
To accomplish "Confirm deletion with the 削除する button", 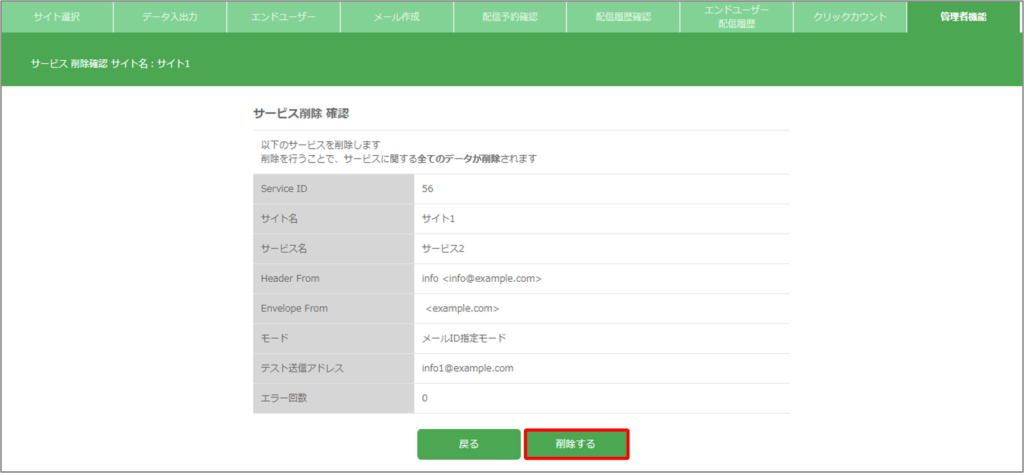I will [576, 444].
